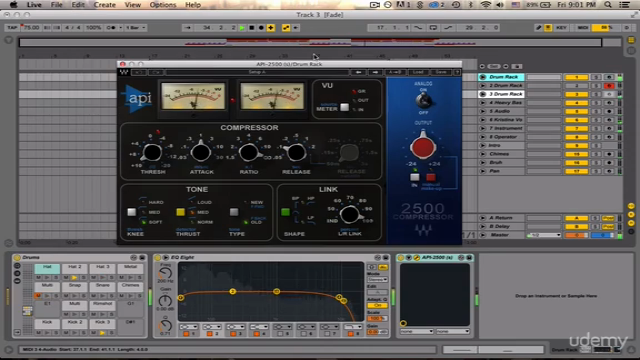Toggle EQ Eight Adapt. Q On button

377,305
